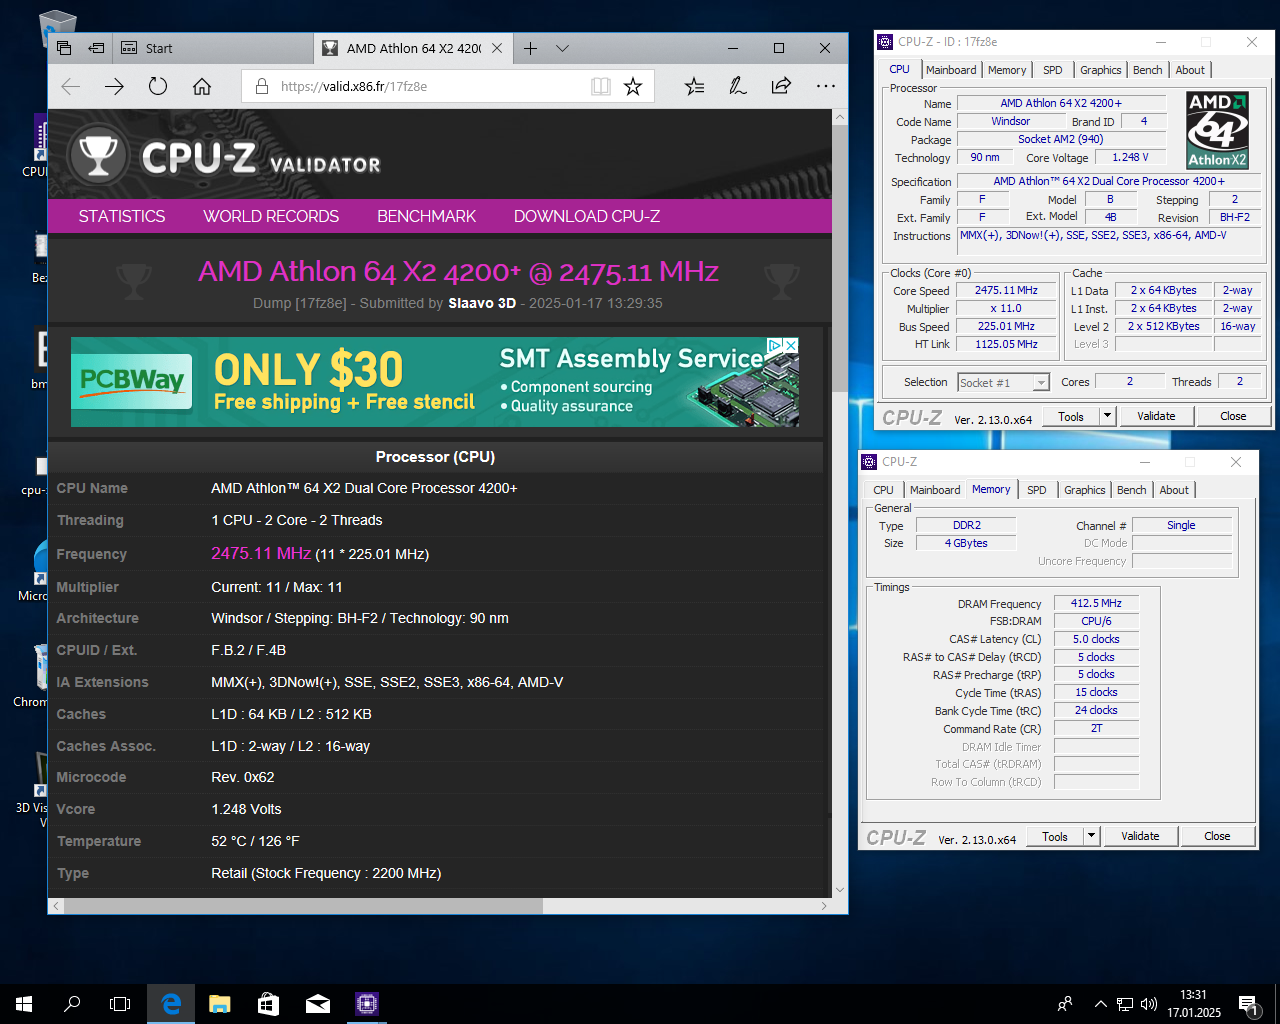Click Validate in lower CPU-Z window

pyautogui.click(x=1140, y=836)
